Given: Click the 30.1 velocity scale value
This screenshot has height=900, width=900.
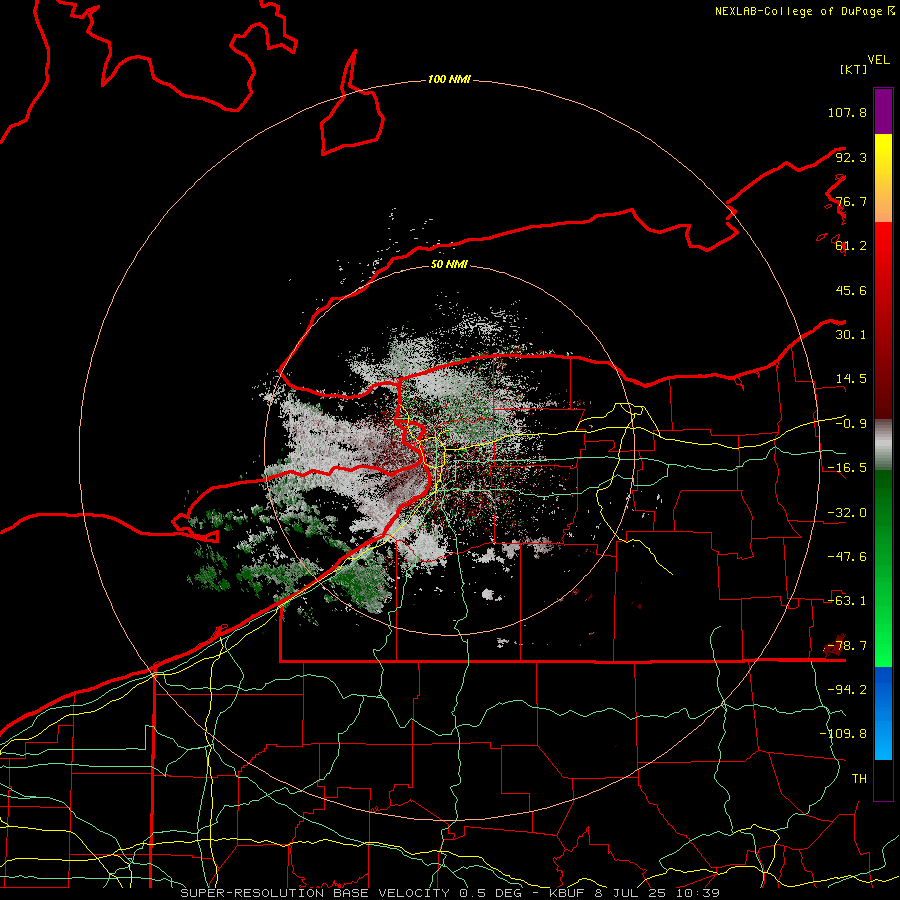Looking at the screenshot, I should (x=851, y=335).
